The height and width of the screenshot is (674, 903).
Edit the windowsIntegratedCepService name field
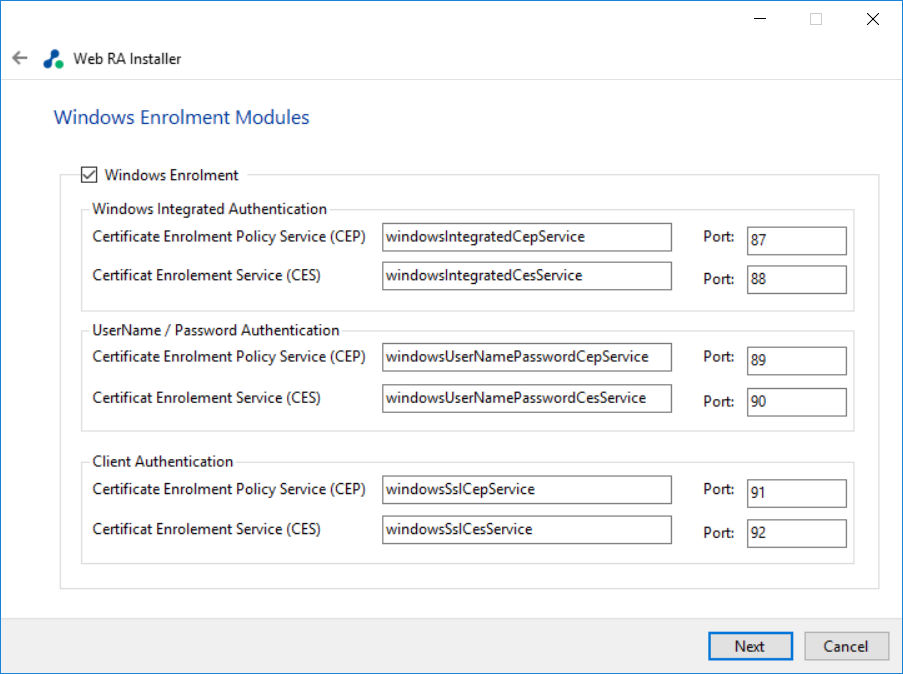coord(526,237)
